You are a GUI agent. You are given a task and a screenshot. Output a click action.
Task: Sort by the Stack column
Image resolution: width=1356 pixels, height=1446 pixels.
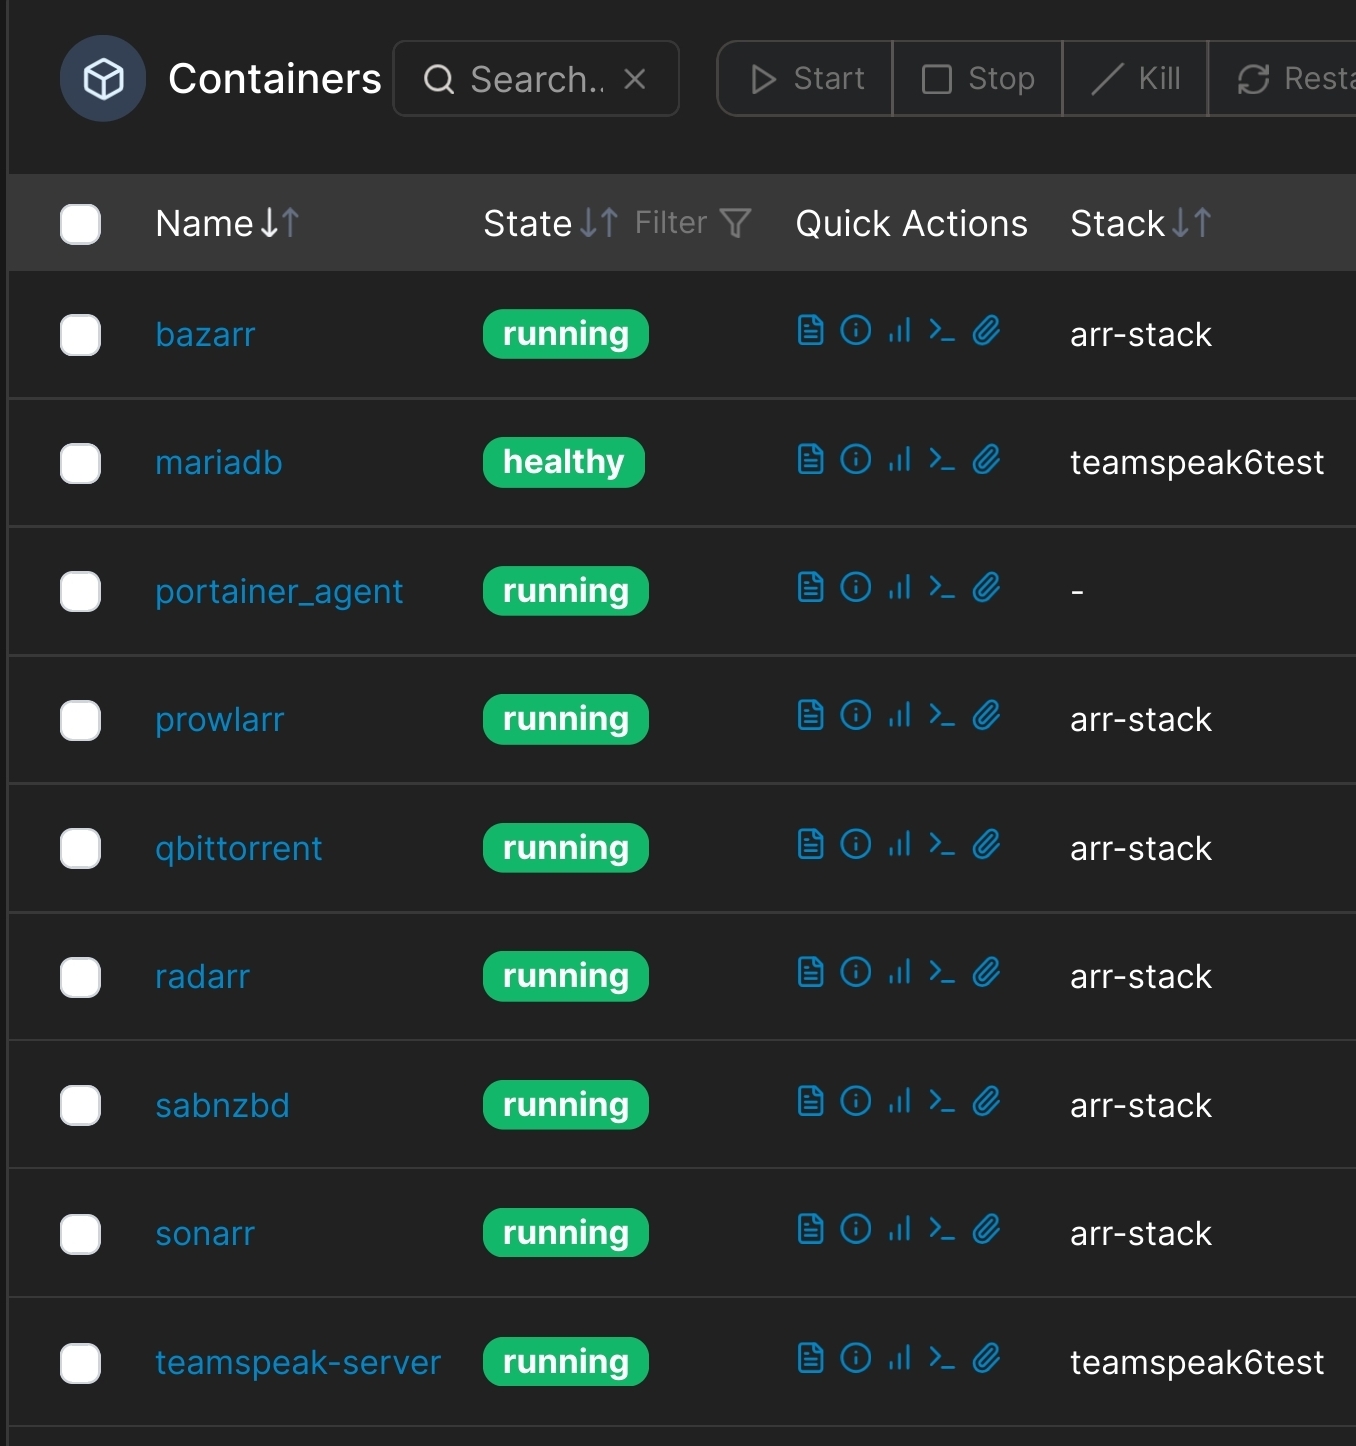pyautogui.click(x=1141, y=223)
